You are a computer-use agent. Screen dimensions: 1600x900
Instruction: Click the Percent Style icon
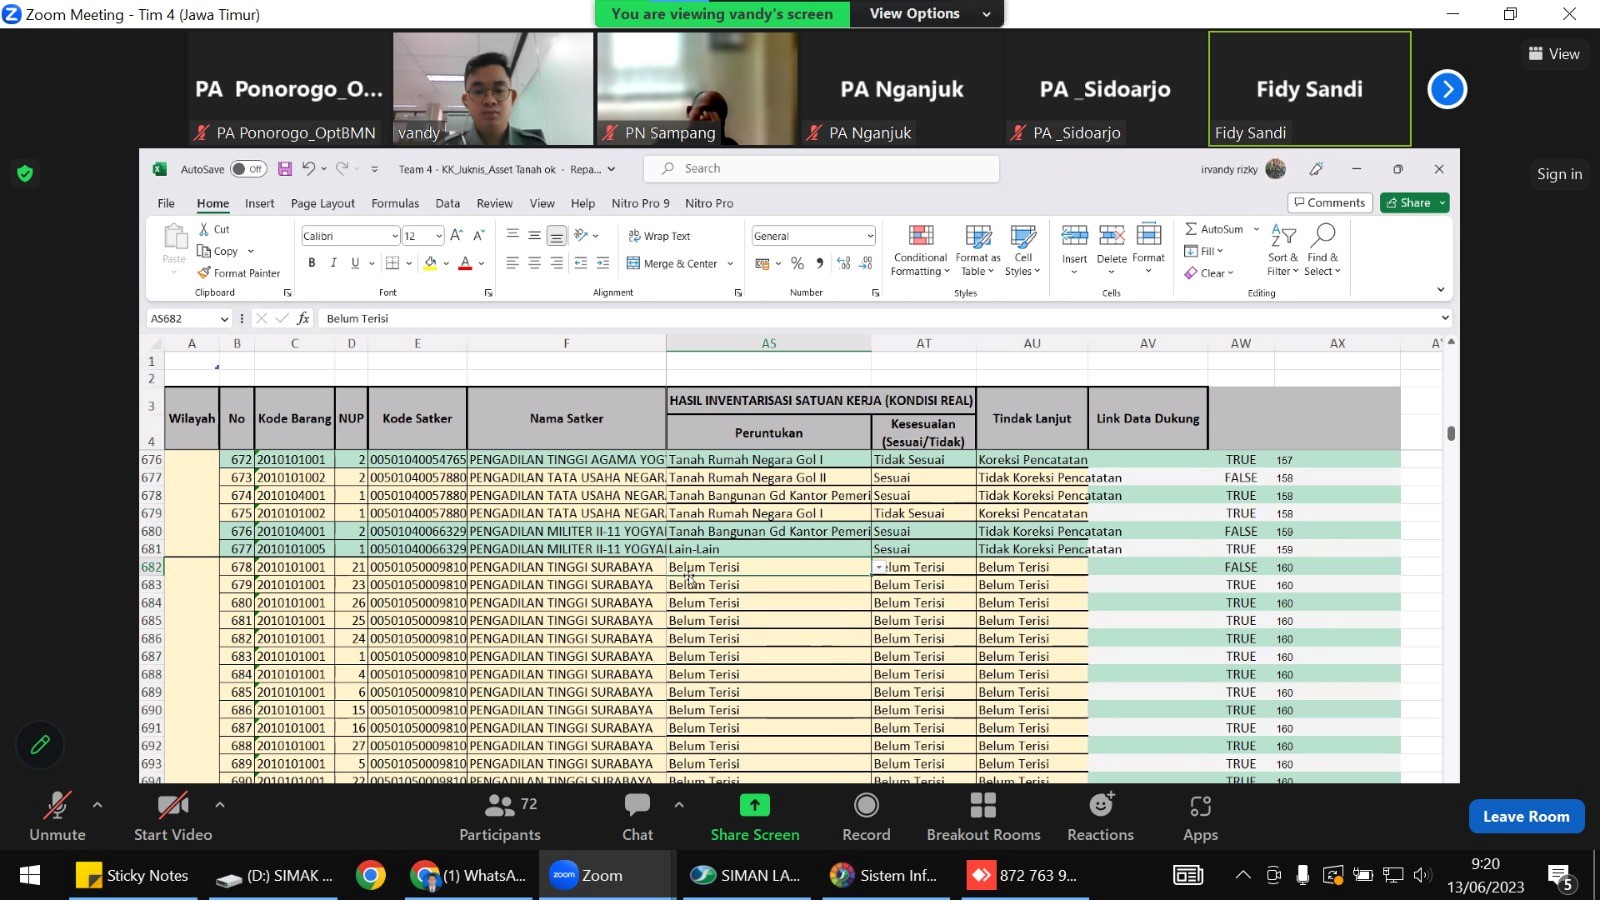pos(797,263)
